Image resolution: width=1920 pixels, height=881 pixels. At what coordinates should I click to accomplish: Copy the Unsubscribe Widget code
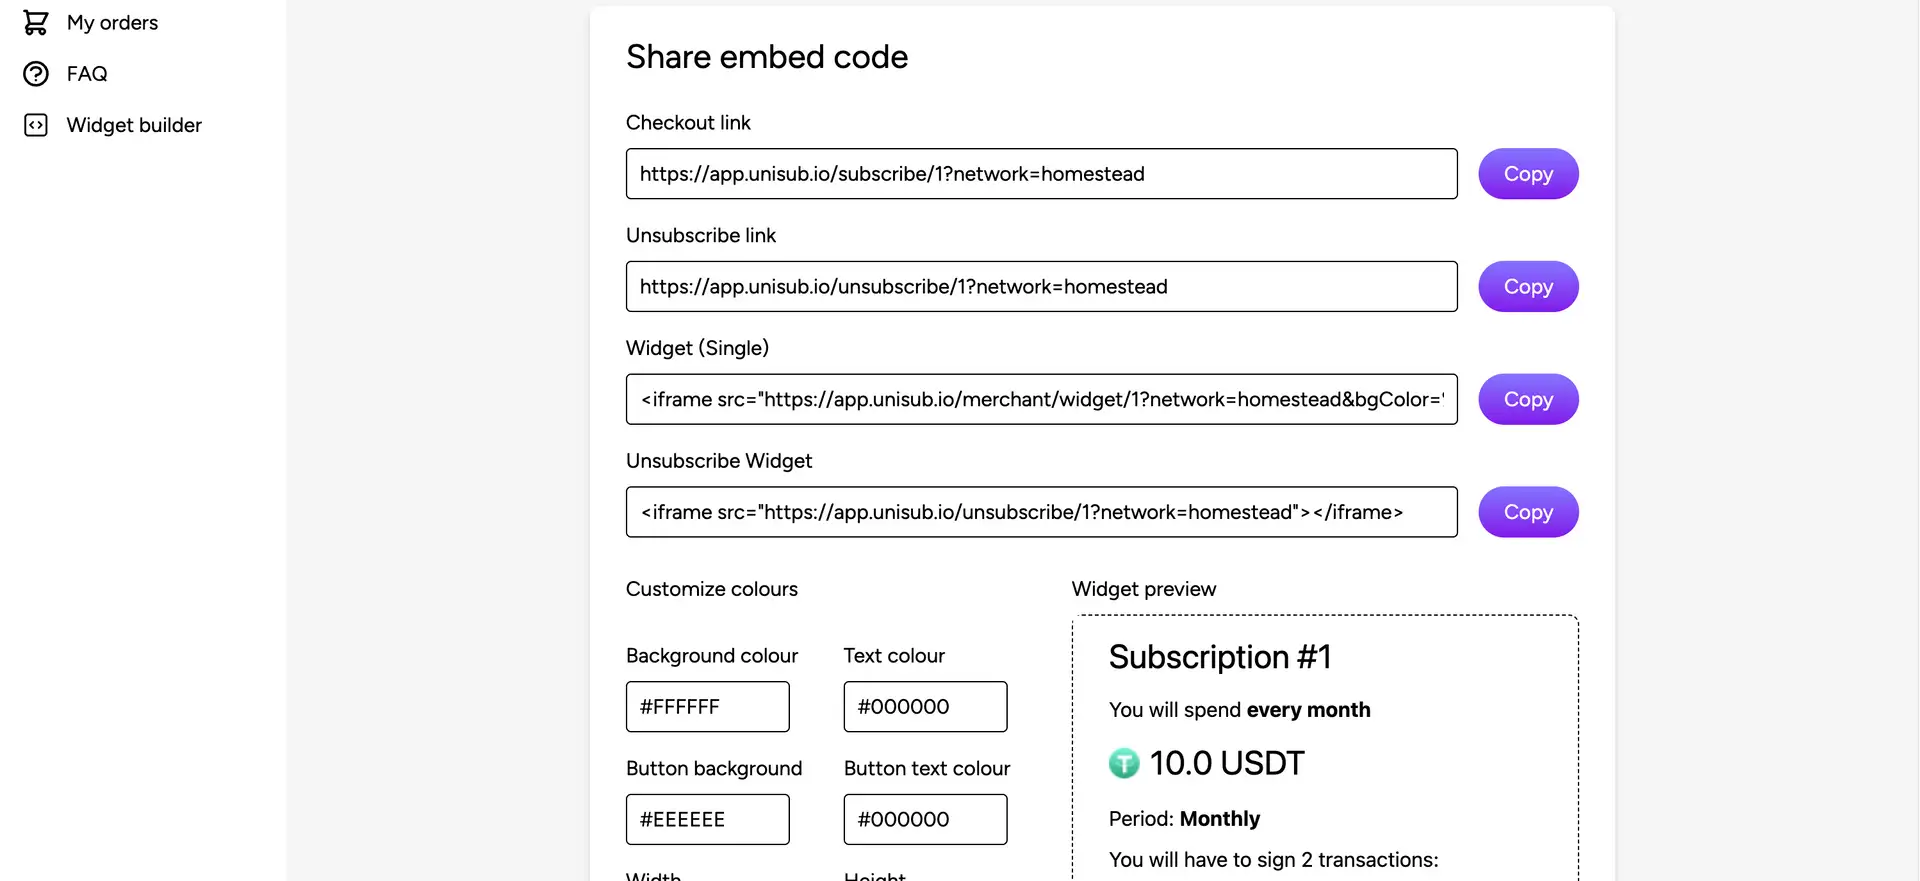[1528, 512]
